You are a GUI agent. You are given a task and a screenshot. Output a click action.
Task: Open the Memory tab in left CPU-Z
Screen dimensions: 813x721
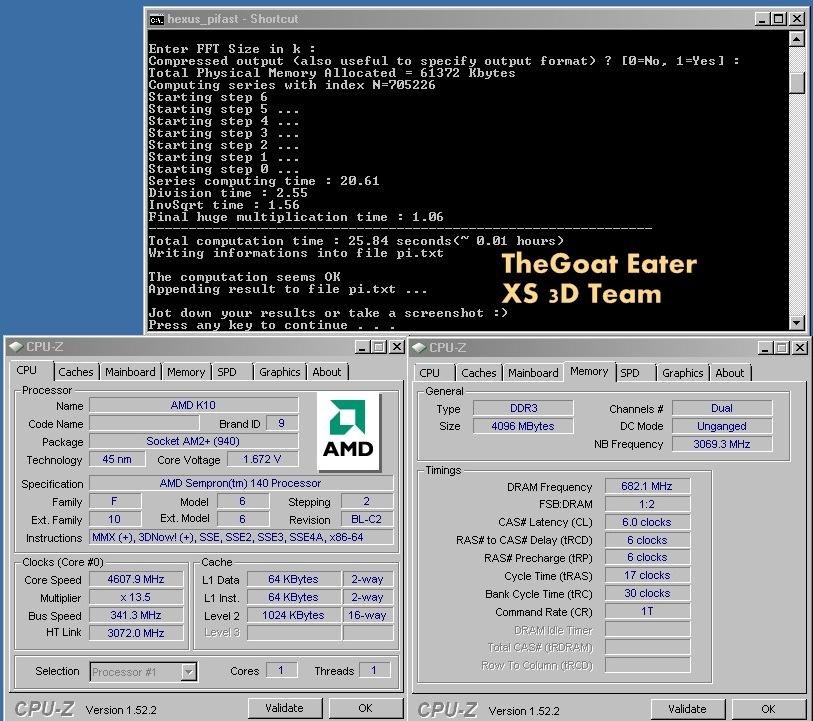click(186, 372)
